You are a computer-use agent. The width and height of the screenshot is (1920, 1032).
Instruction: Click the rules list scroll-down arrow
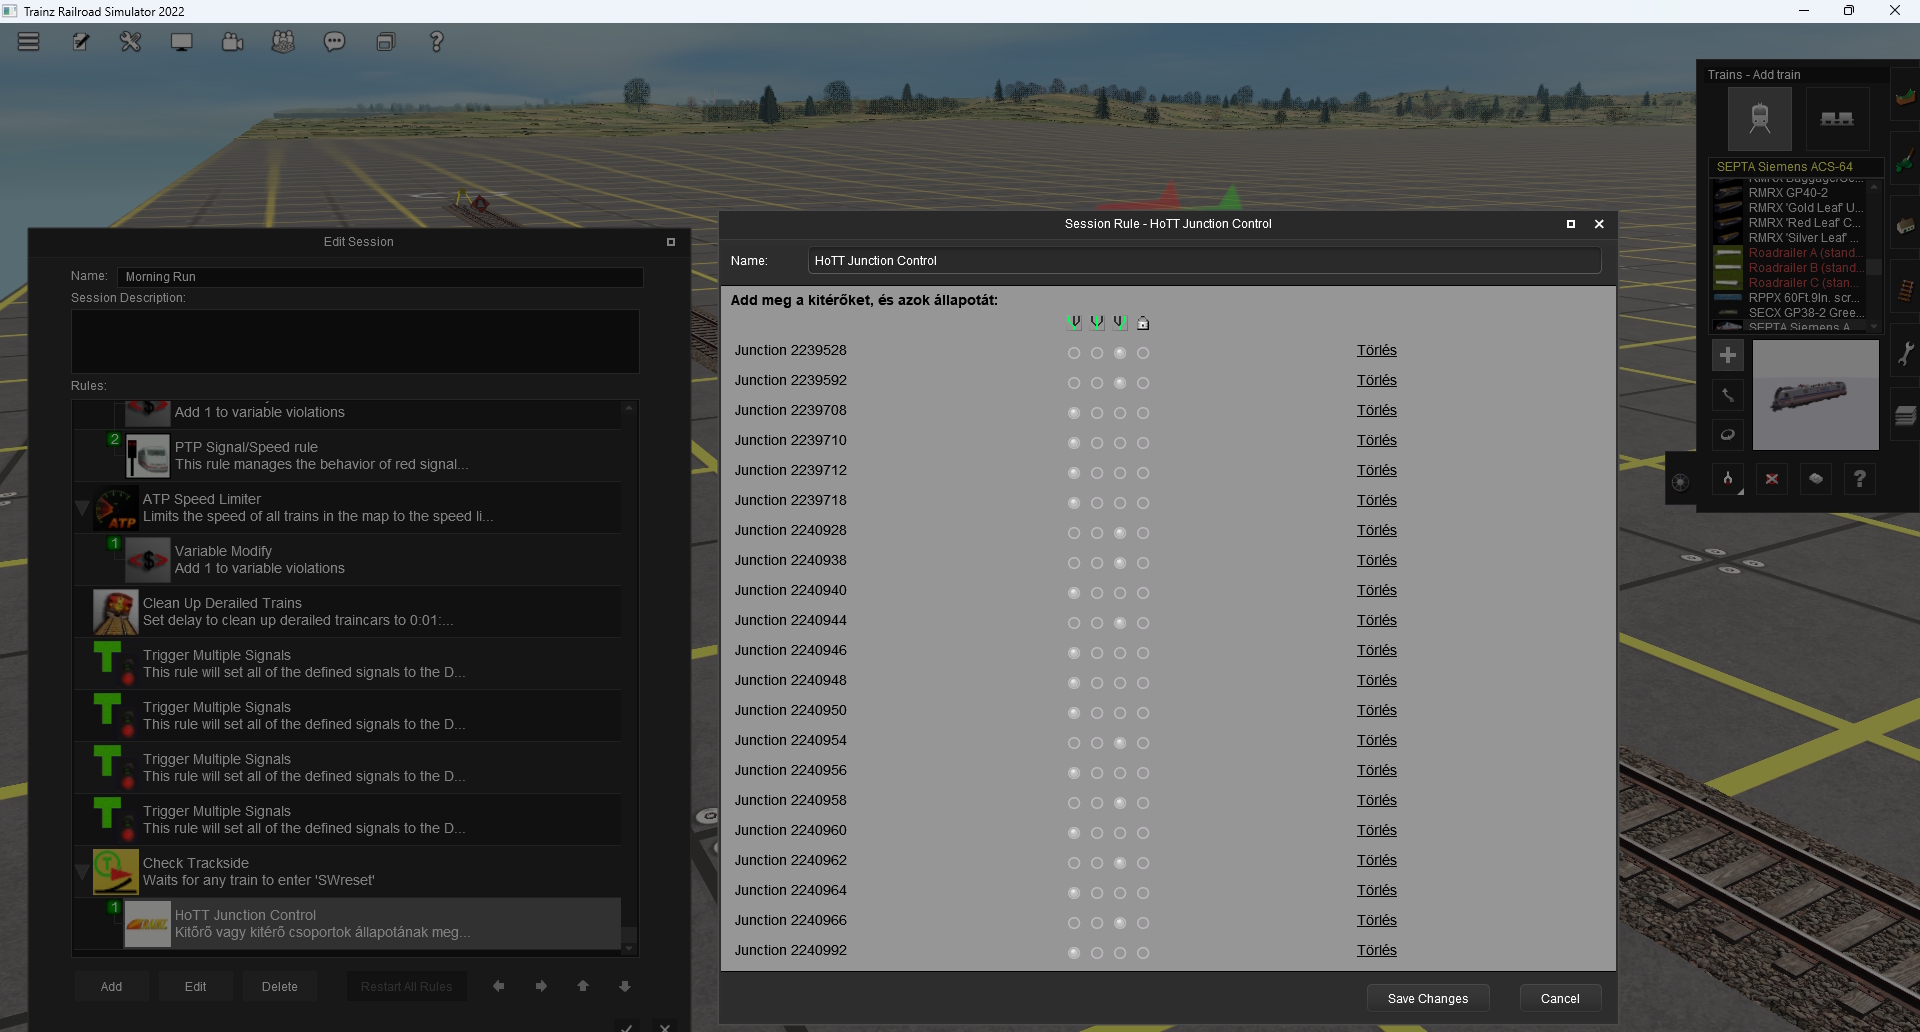click(629, 948)
